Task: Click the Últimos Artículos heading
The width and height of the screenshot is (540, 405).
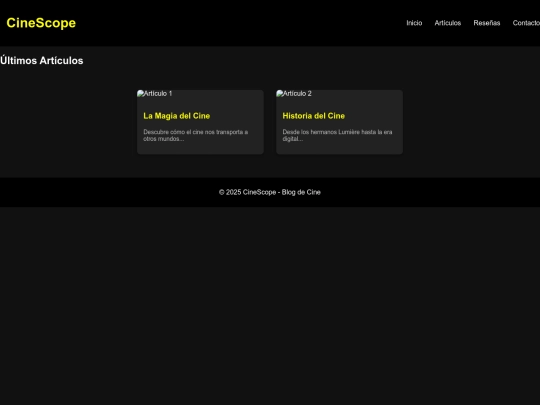Action: tap(42, 61)
